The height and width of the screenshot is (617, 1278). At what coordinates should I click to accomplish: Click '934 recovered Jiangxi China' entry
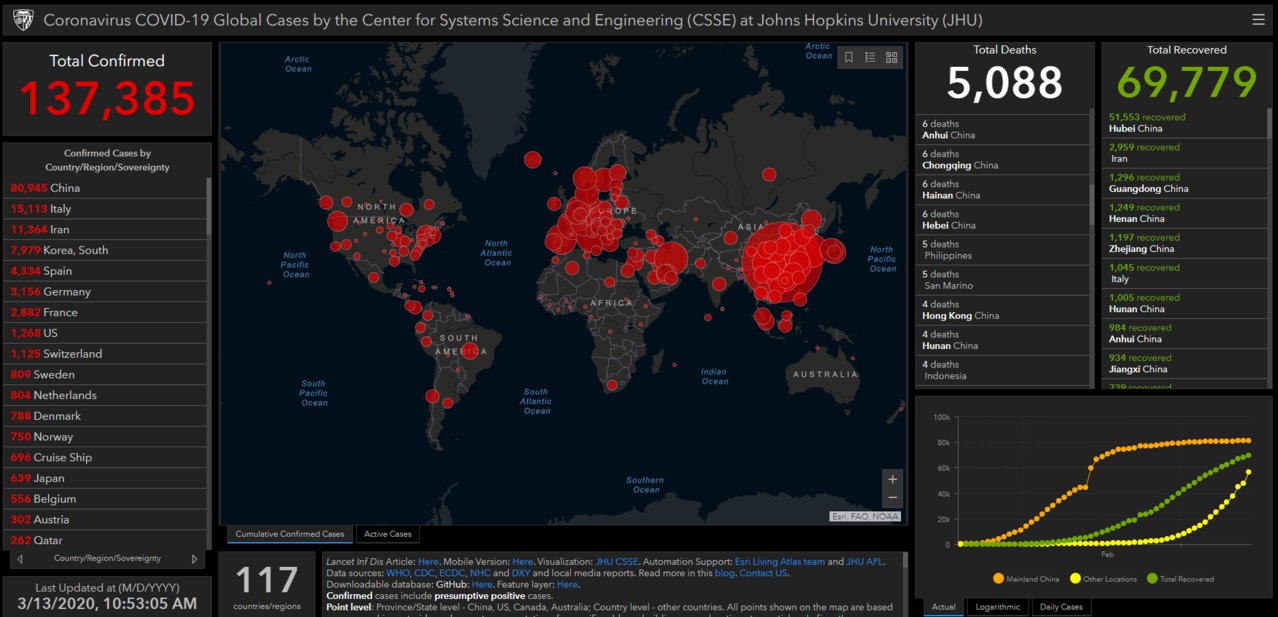pos(1184,363)
